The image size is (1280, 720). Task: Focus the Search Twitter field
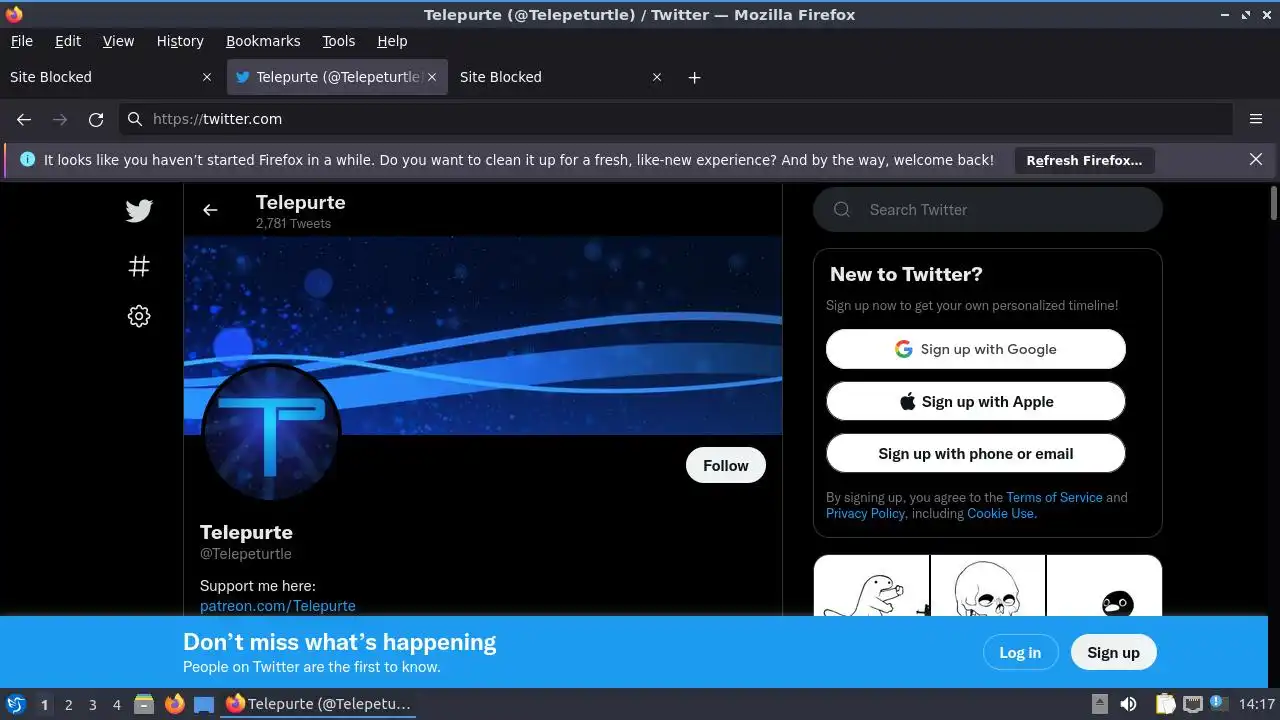click(988, 209)
